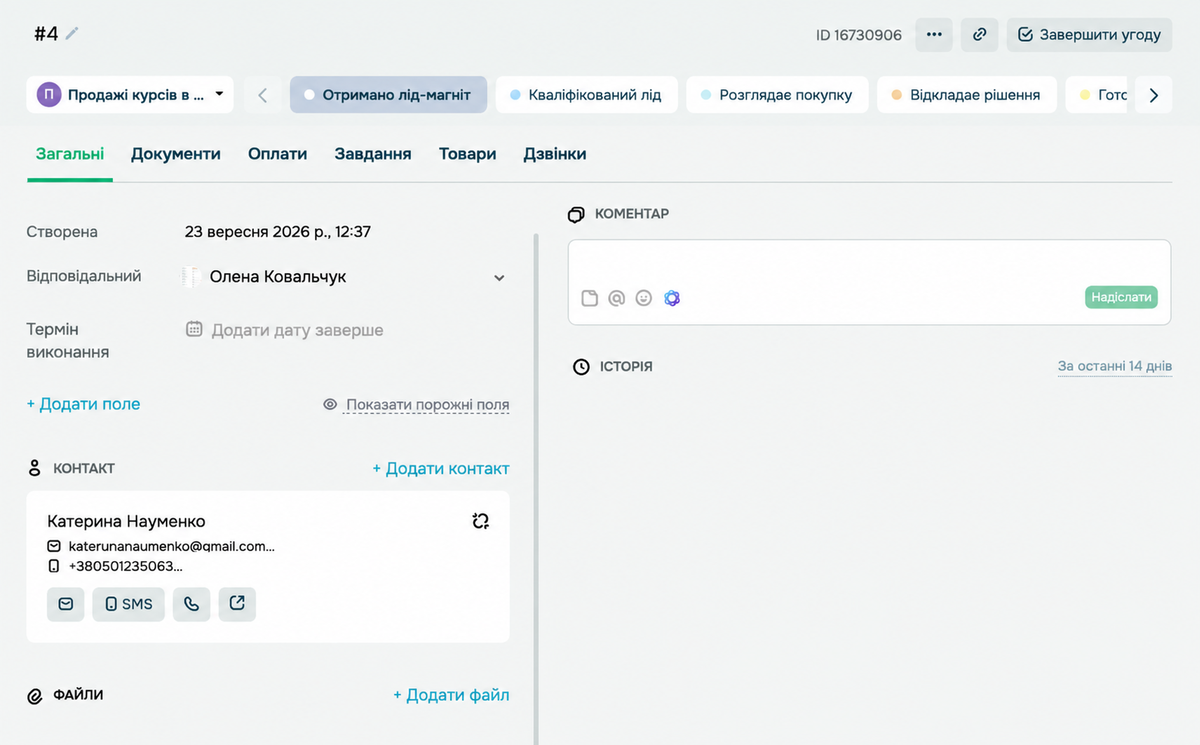Open the Продажі курсів pipeline dropdown

click(x=130, y=95)
